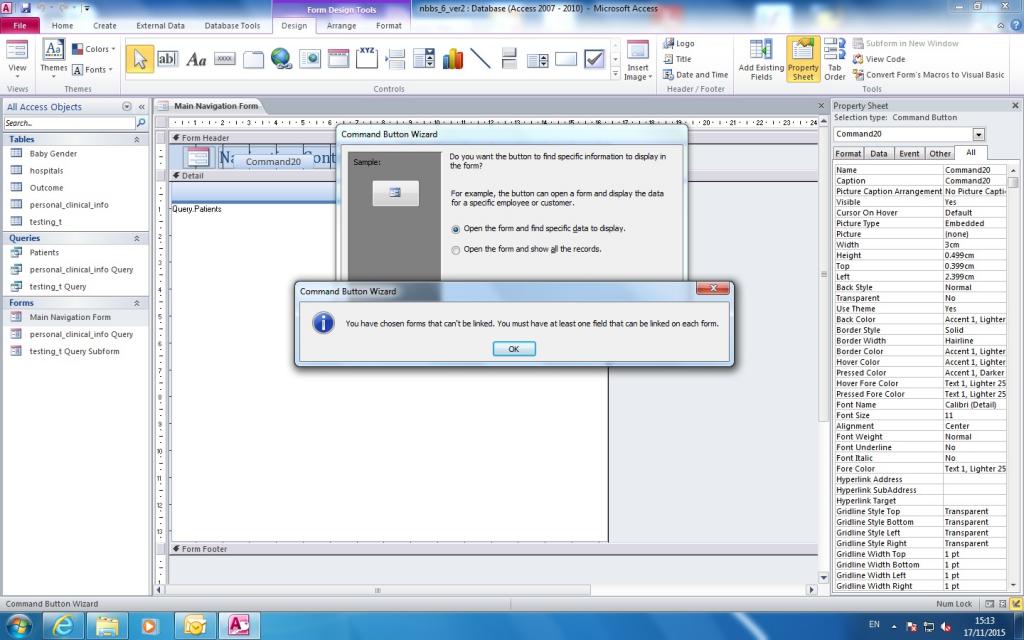The width and height of the screenshot is (1024, 640).
Task: Click the Insert Page Break control
Action: pyautogui.click(x=395, y=59)
